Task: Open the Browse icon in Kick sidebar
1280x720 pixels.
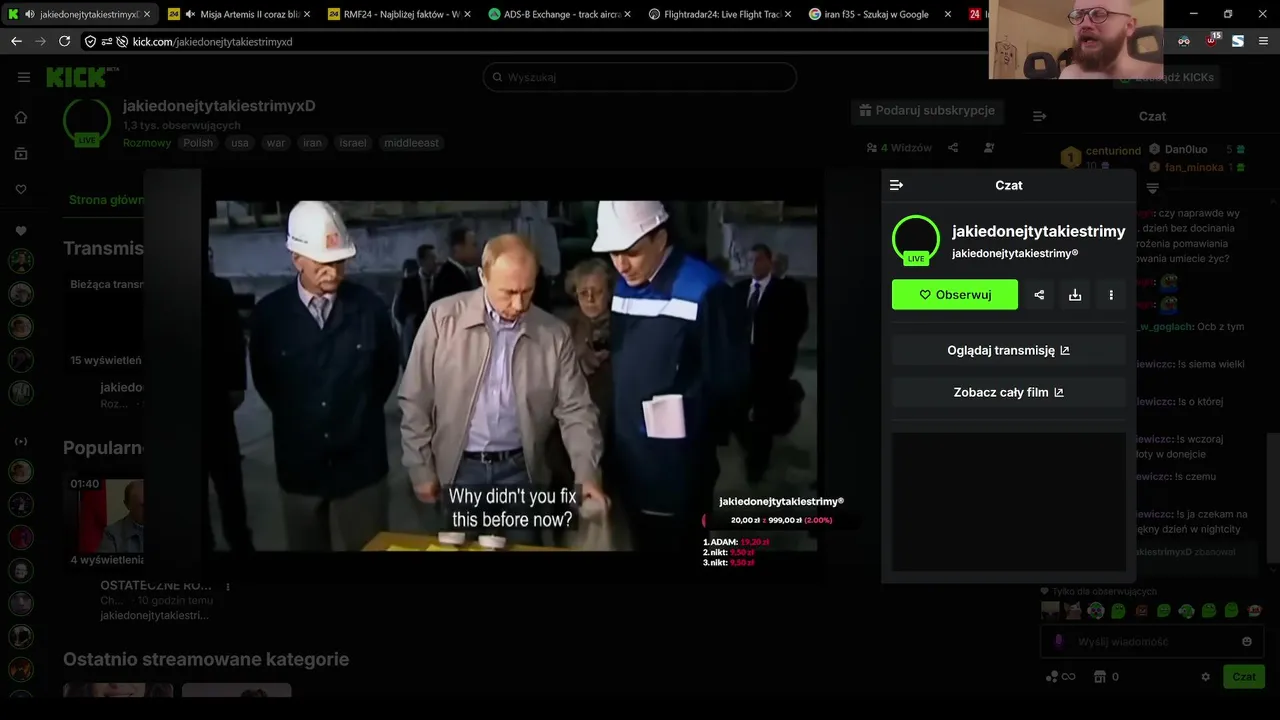Action: (x=21, y=153)
